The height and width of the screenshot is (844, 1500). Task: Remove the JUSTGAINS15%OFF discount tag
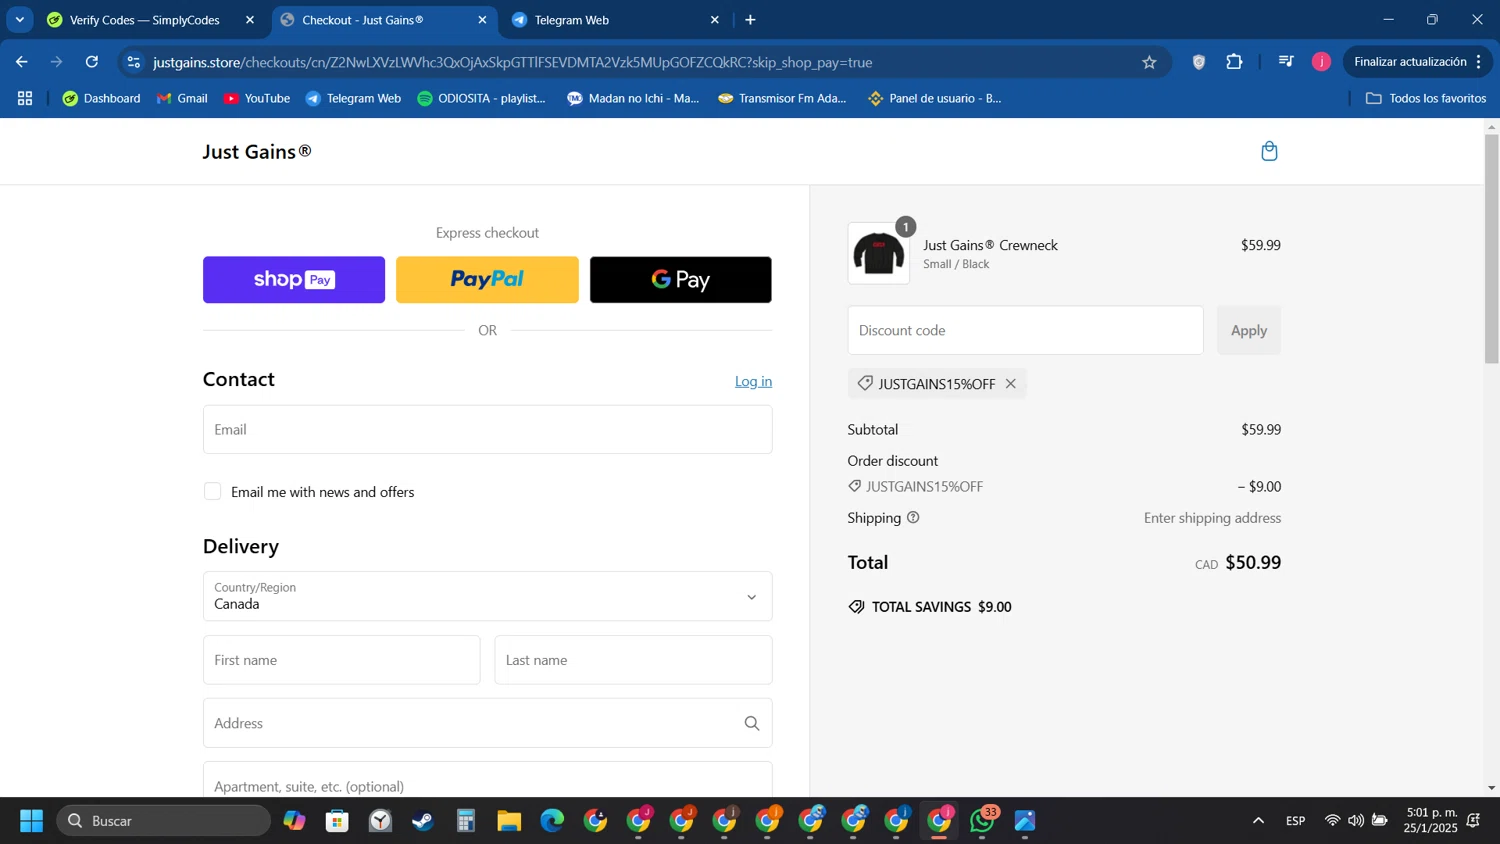(x=1011, y=384)
